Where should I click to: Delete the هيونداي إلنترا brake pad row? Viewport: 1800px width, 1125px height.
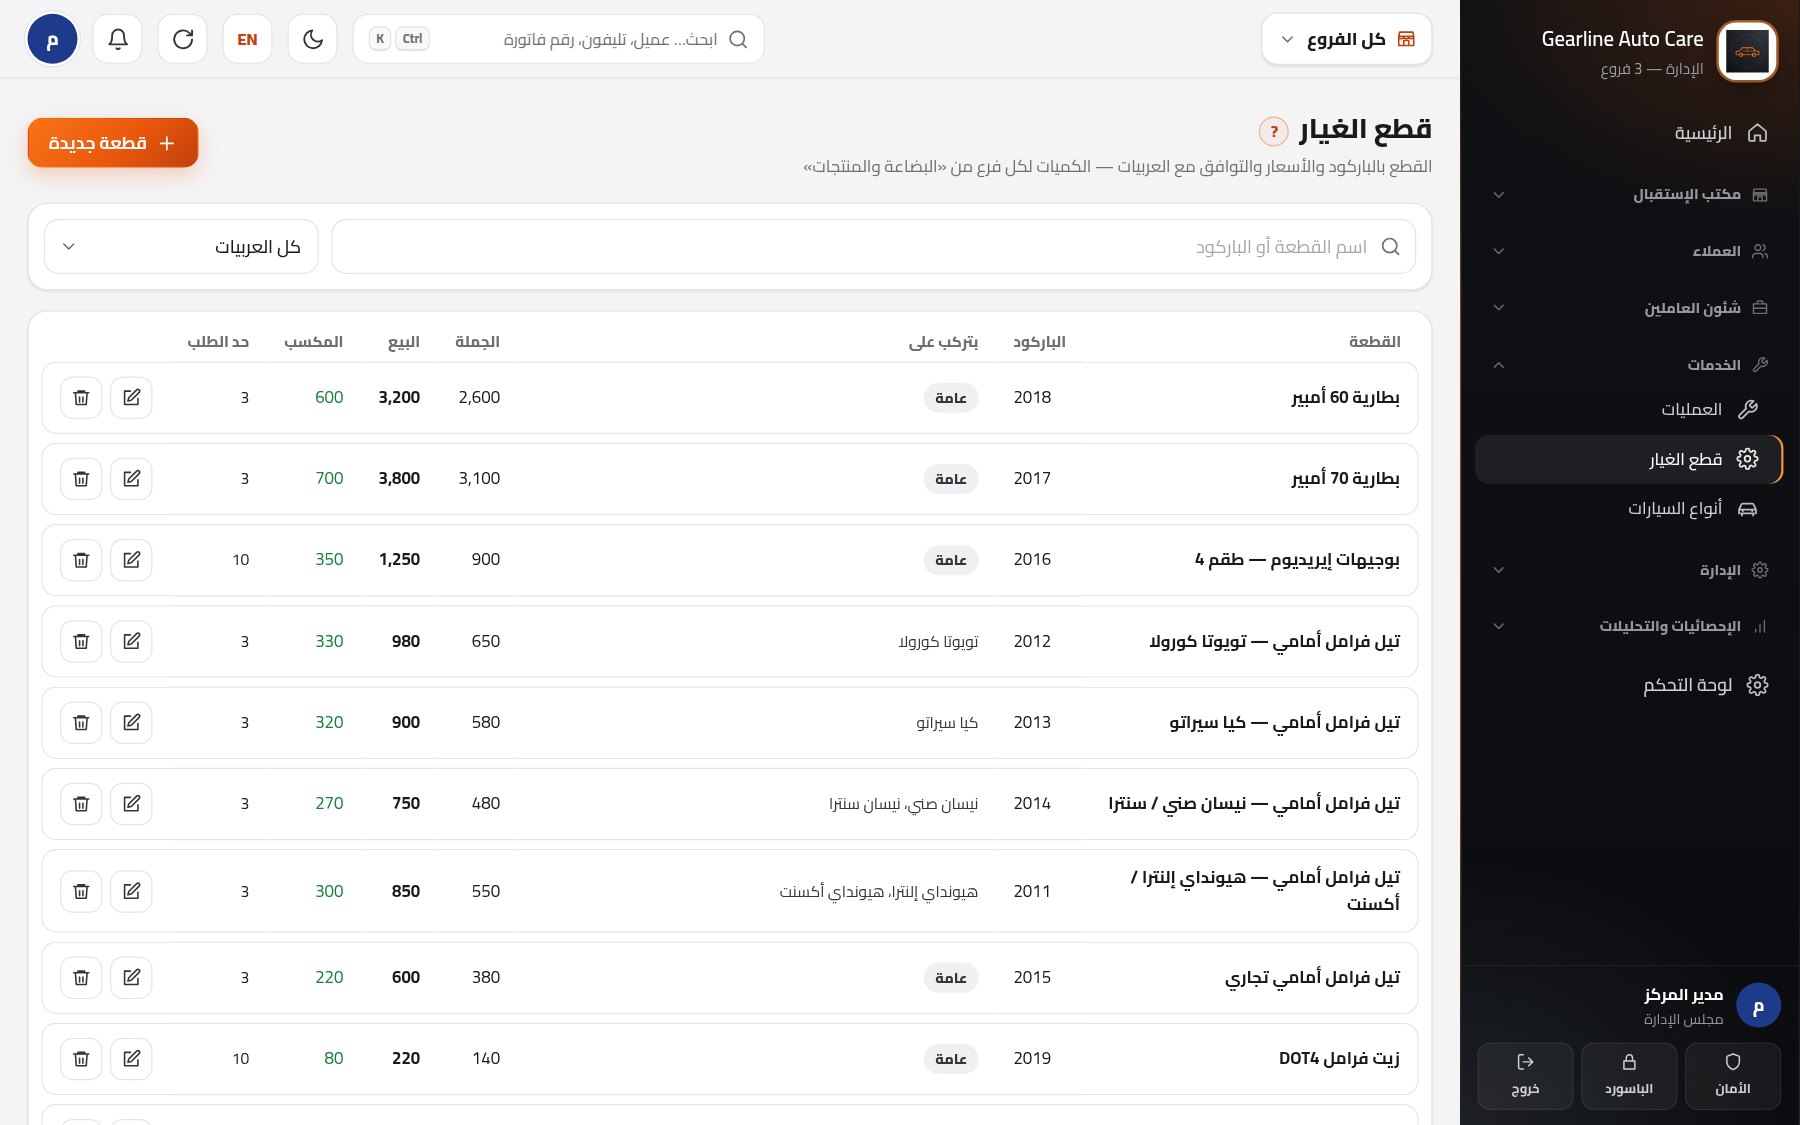coord(81,891)
